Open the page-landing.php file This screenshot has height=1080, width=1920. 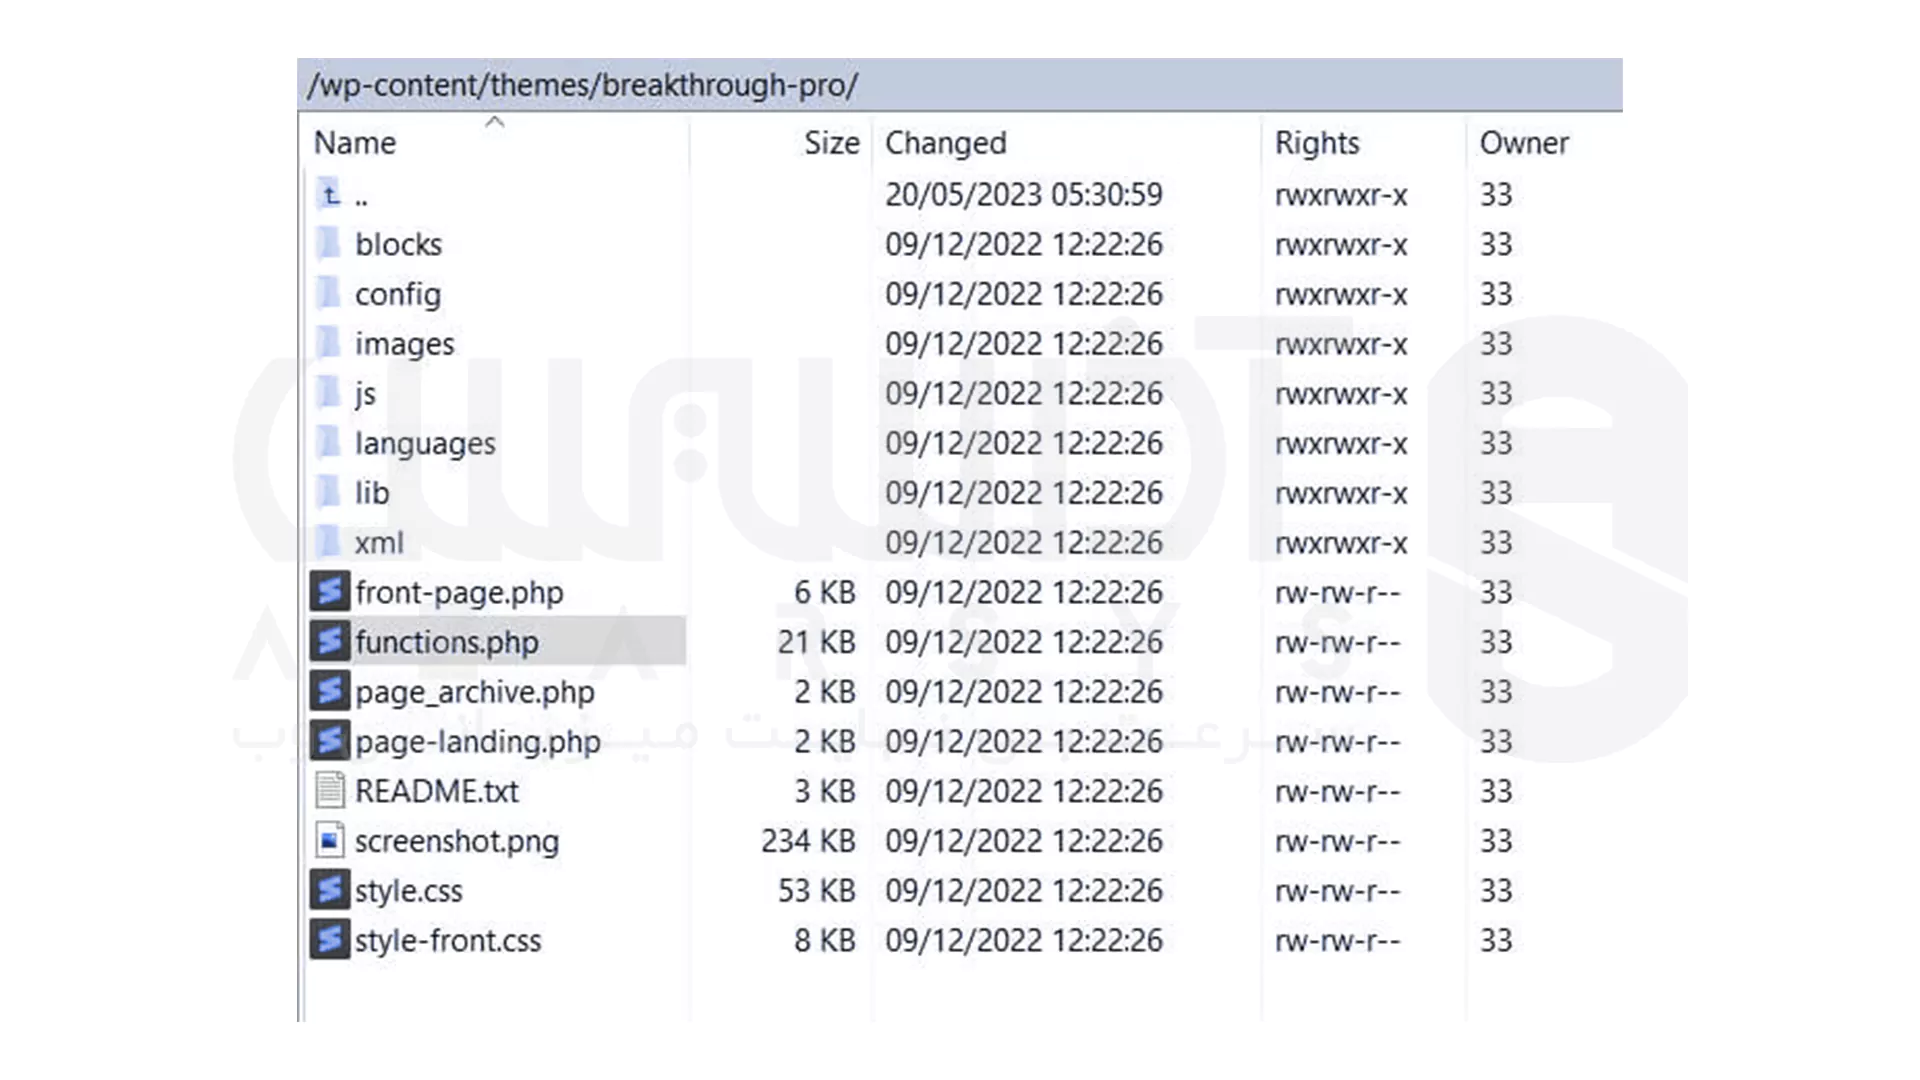(477, 741)
